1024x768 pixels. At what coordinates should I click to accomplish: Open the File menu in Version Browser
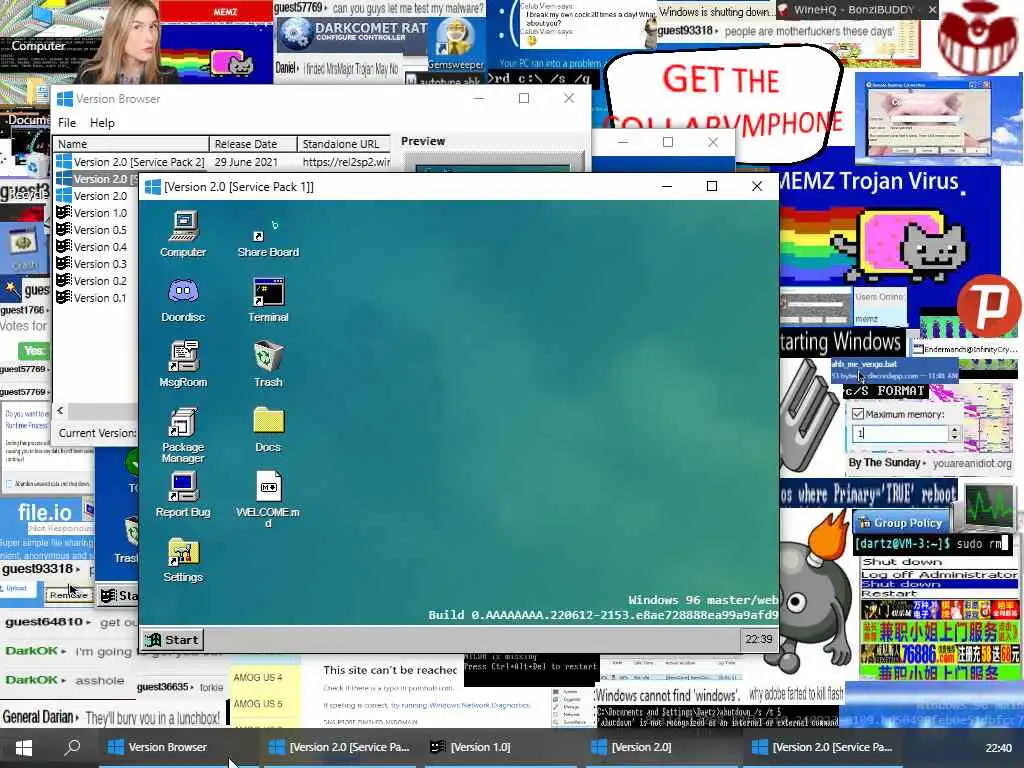coord(67,123)
